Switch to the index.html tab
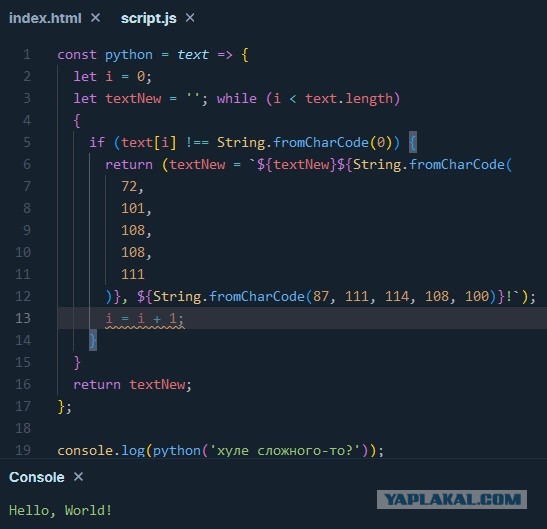Image resolution: width=547 pixels, height=529 pixels. tap(45, 18)
